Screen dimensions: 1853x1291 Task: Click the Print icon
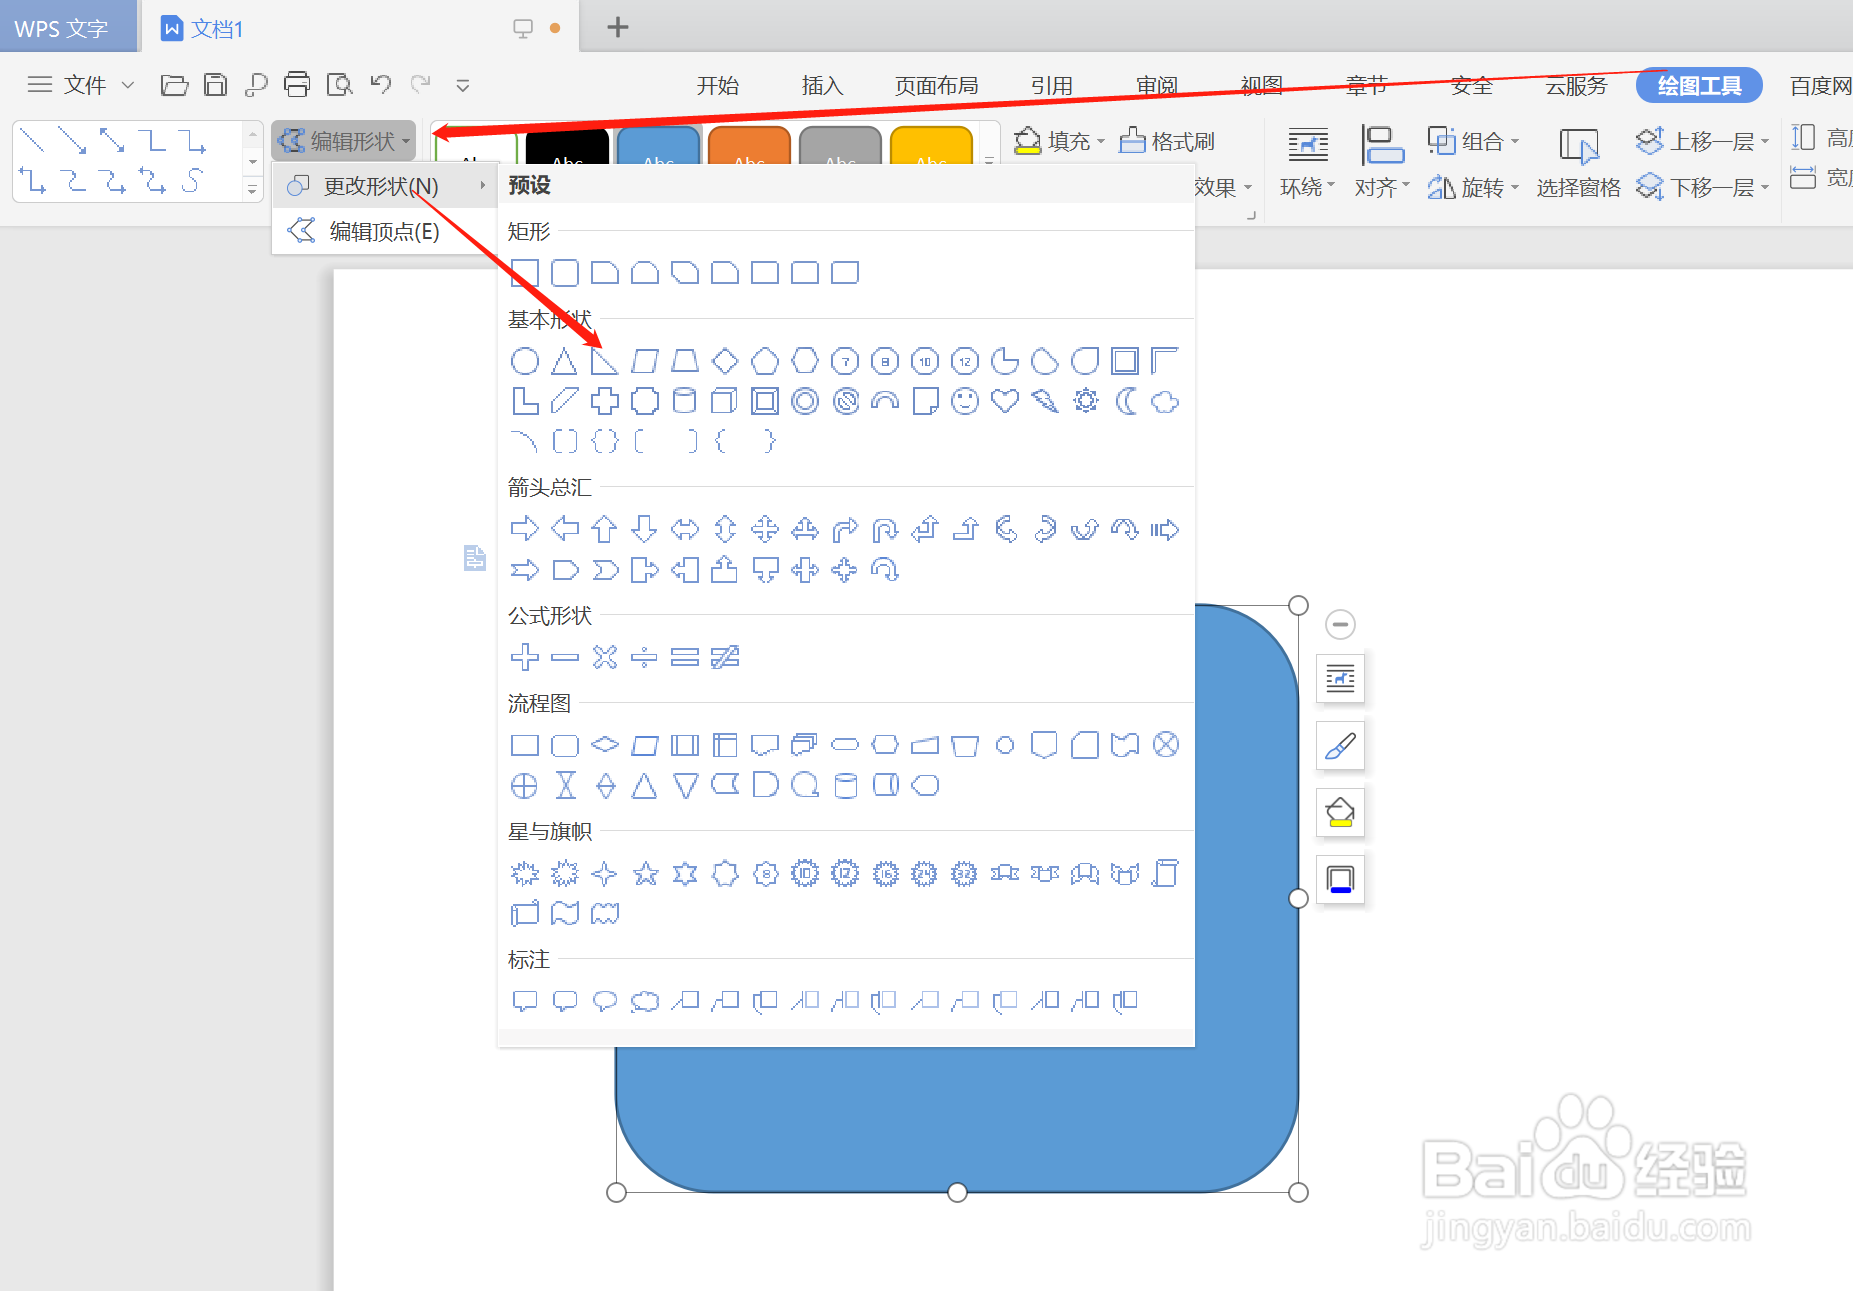(297, 85)
